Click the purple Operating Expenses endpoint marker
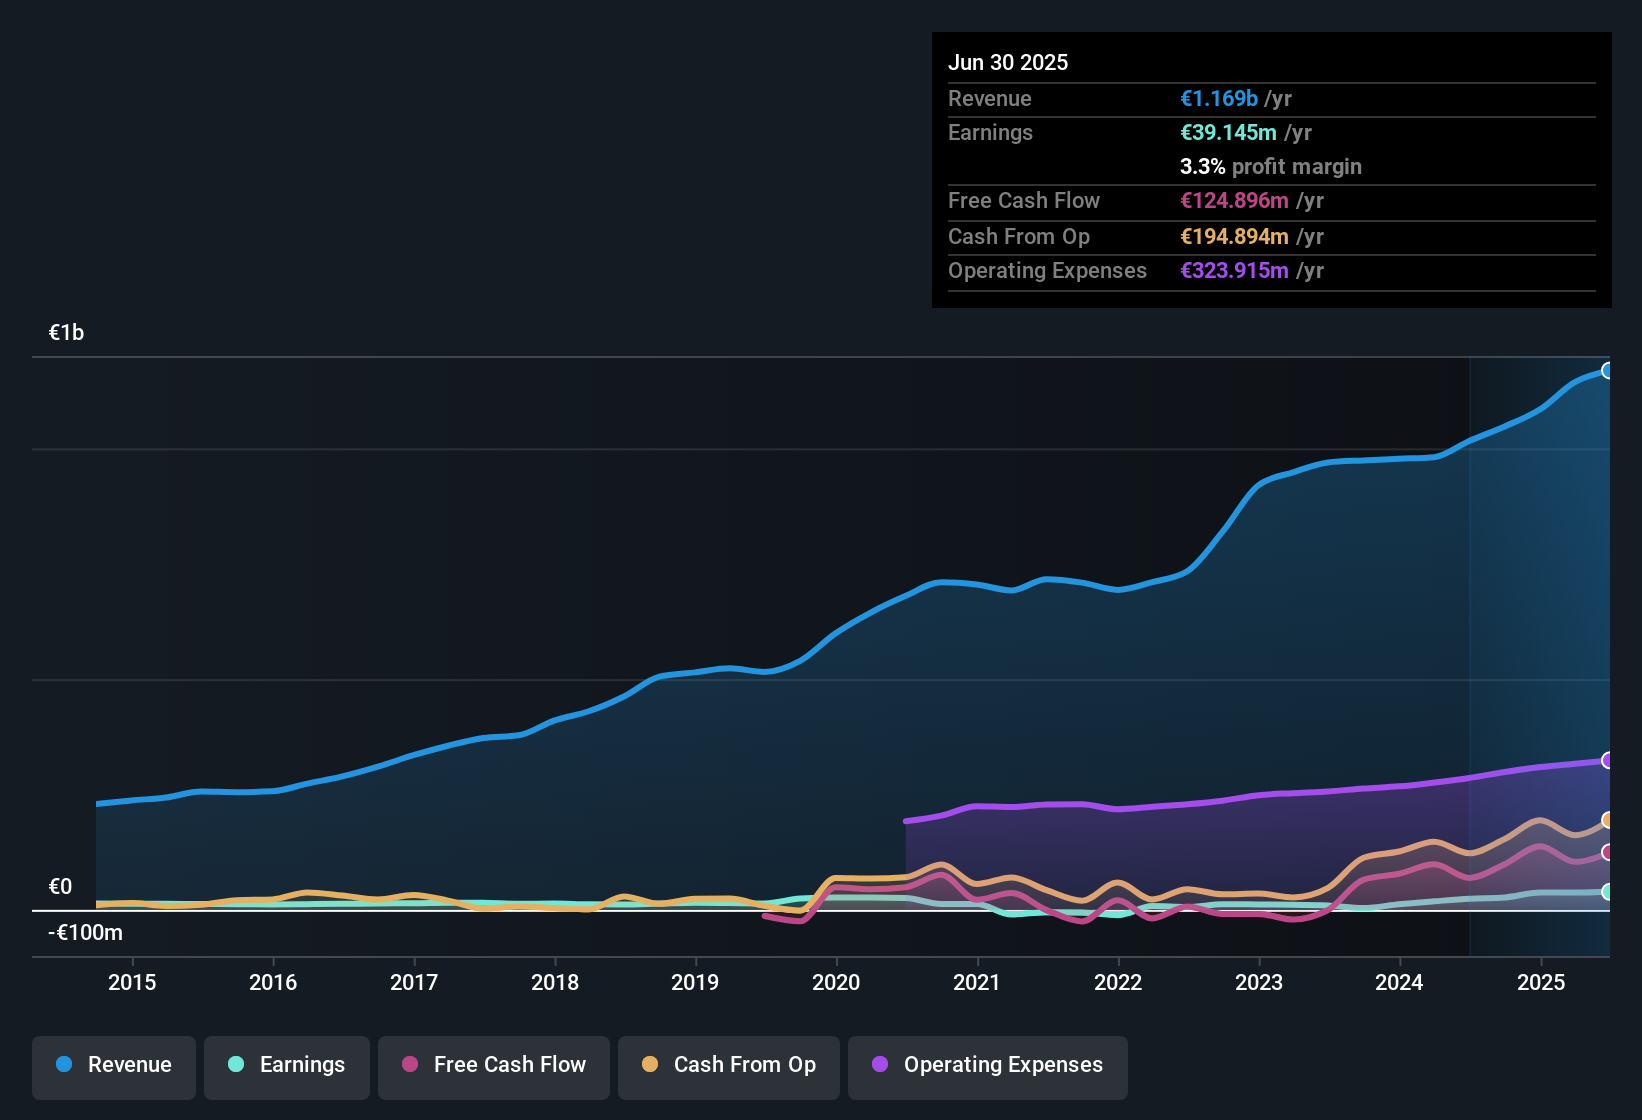This screenshot has width=1642, height=1120. (x=1607, y=760)
